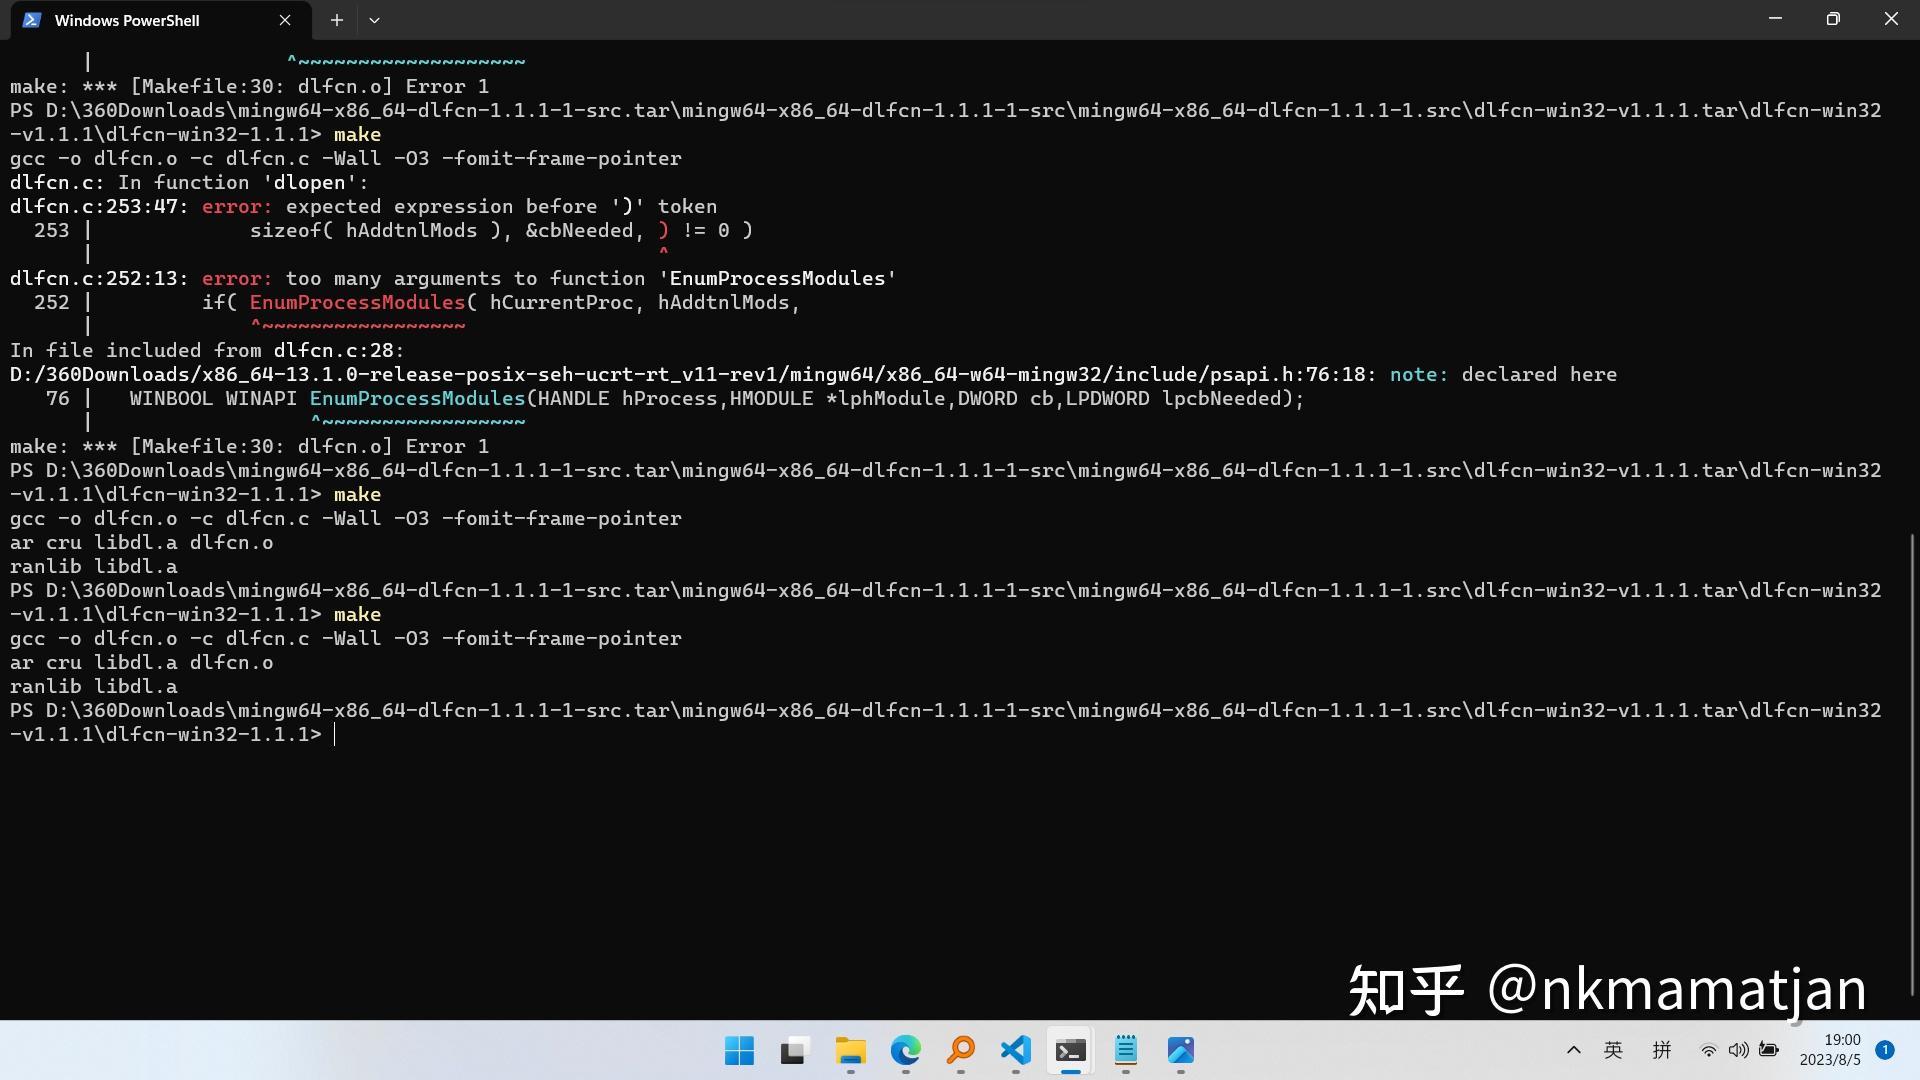
Task: Click the battery icon in the system tray
Action: click(x=1768, y=1051)
